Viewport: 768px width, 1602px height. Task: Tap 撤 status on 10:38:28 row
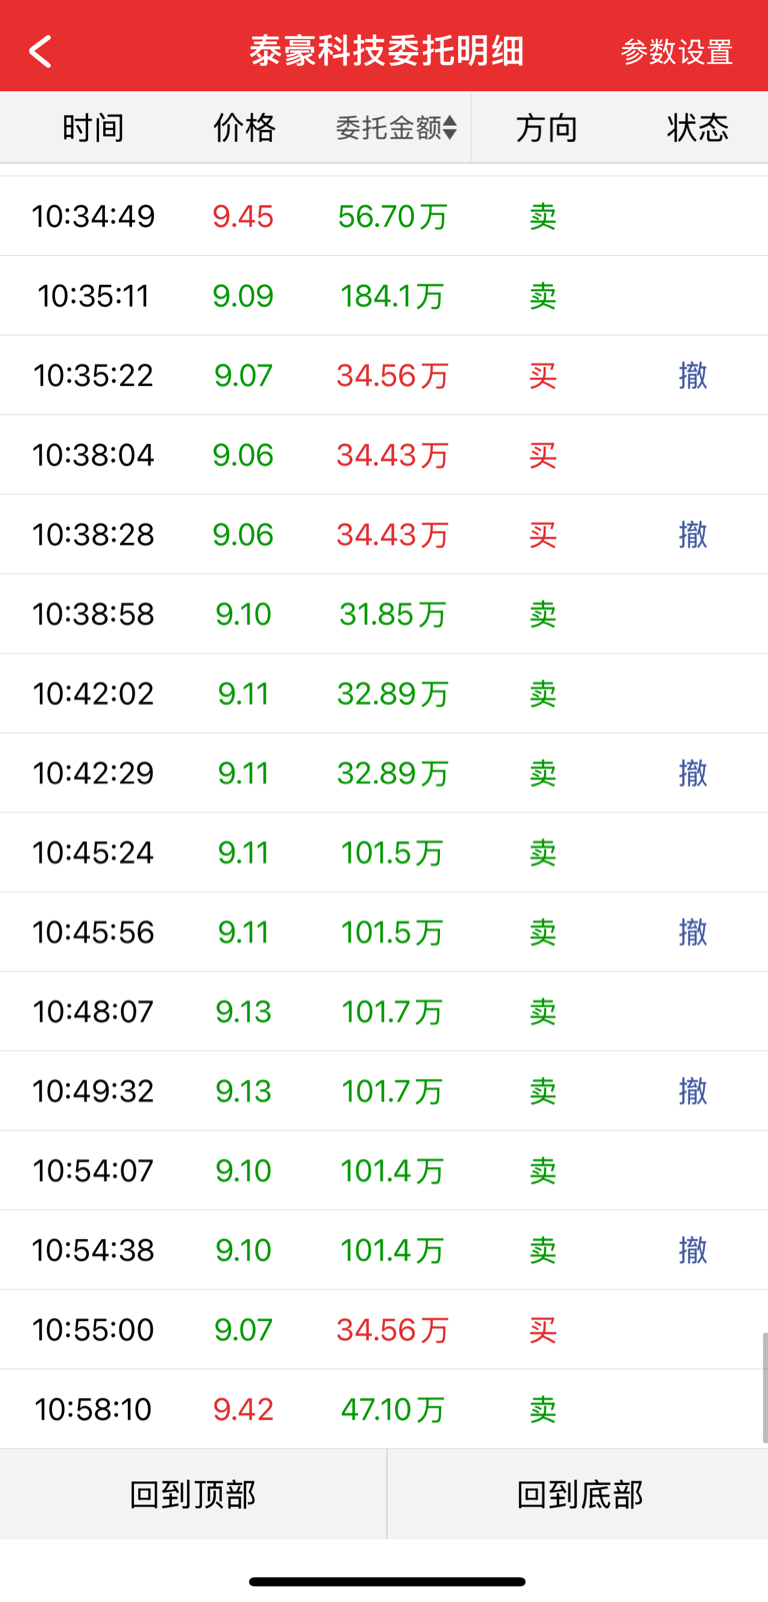[693, 535]
